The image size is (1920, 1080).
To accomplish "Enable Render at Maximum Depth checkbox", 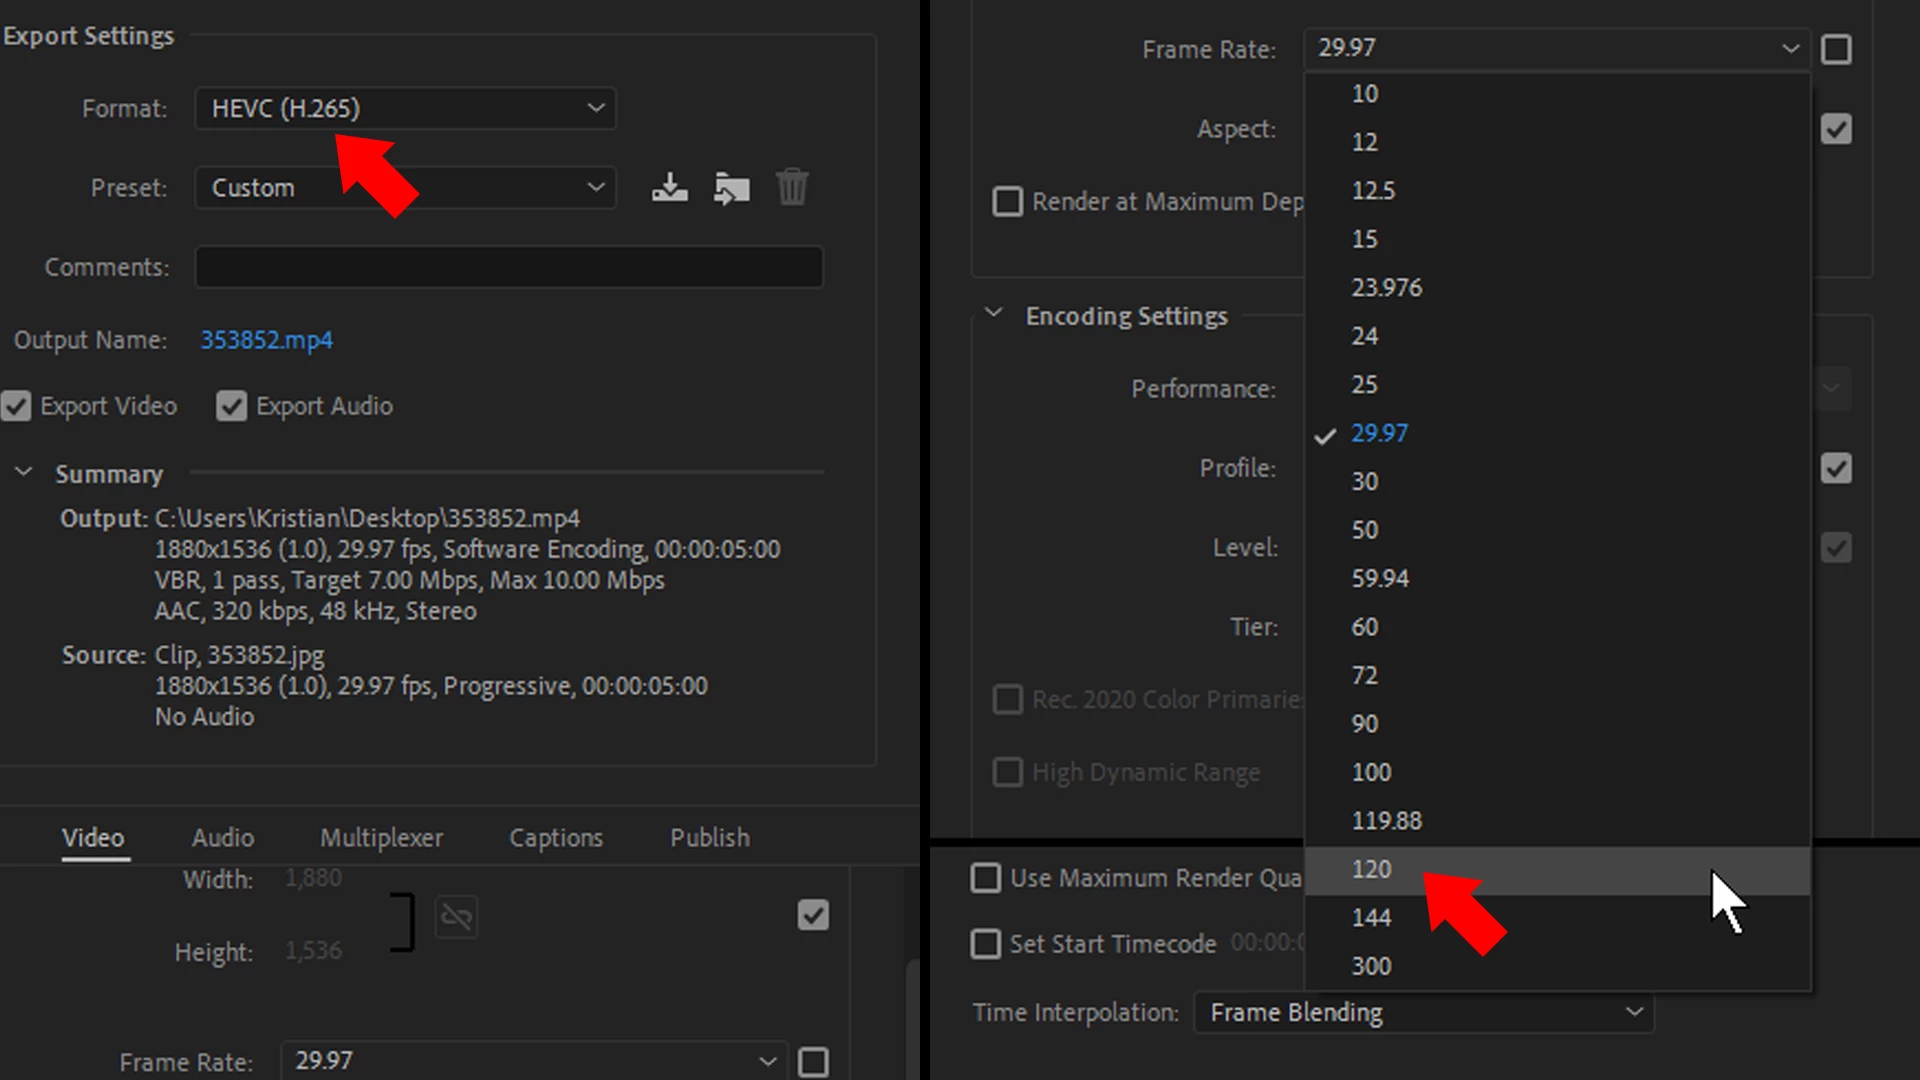I will 1007,201.
